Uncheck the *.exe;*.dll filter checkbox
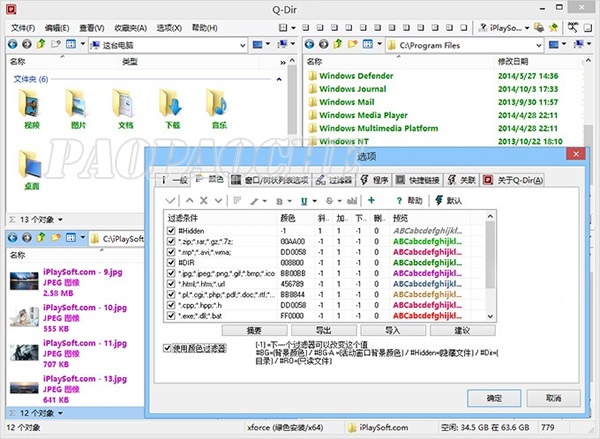This screenshot has width=600, height=439. 171,316
